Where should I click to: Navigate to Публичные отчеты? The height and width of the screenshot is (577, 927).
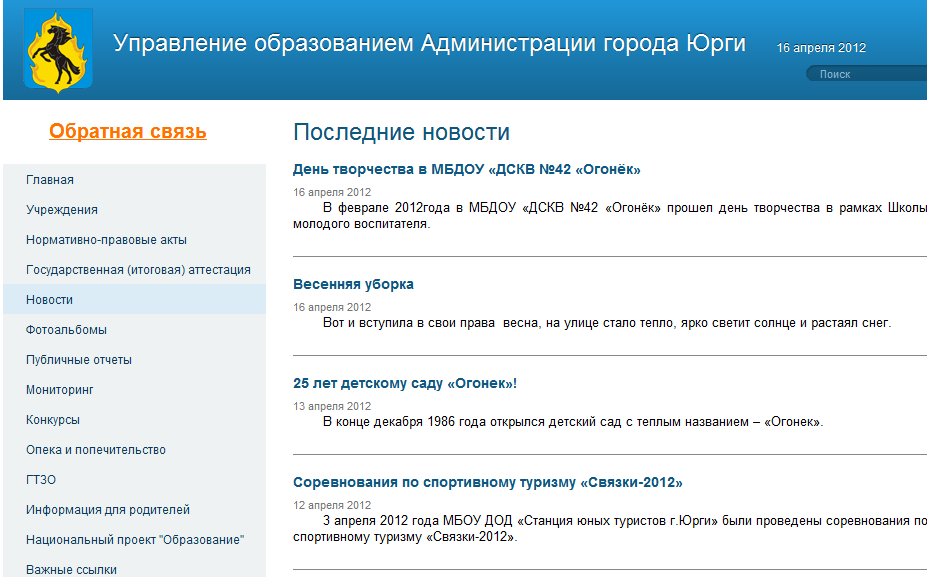click(x=79, y=360)
